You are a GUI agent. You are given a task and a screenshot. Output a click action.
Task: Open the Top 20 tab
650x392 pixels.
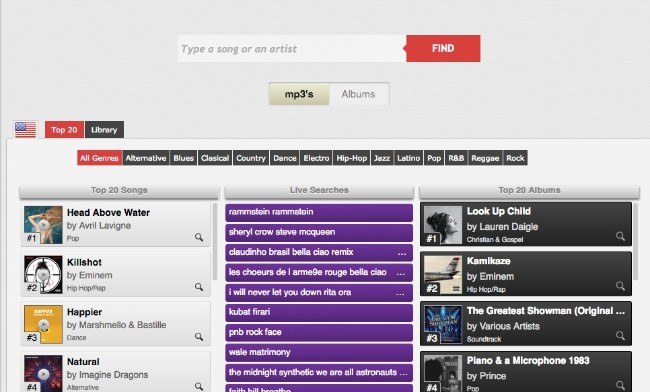(64, 130)
